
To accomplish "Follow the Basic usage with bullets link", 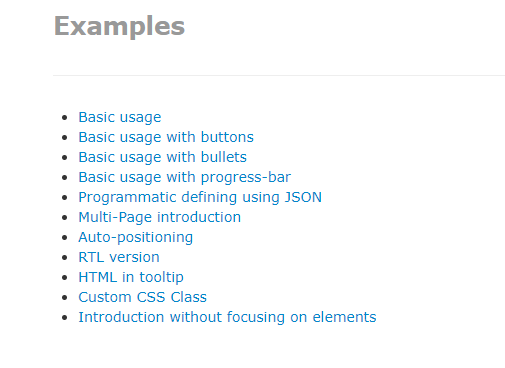I will pyautogui.click(x=162, y=157).
